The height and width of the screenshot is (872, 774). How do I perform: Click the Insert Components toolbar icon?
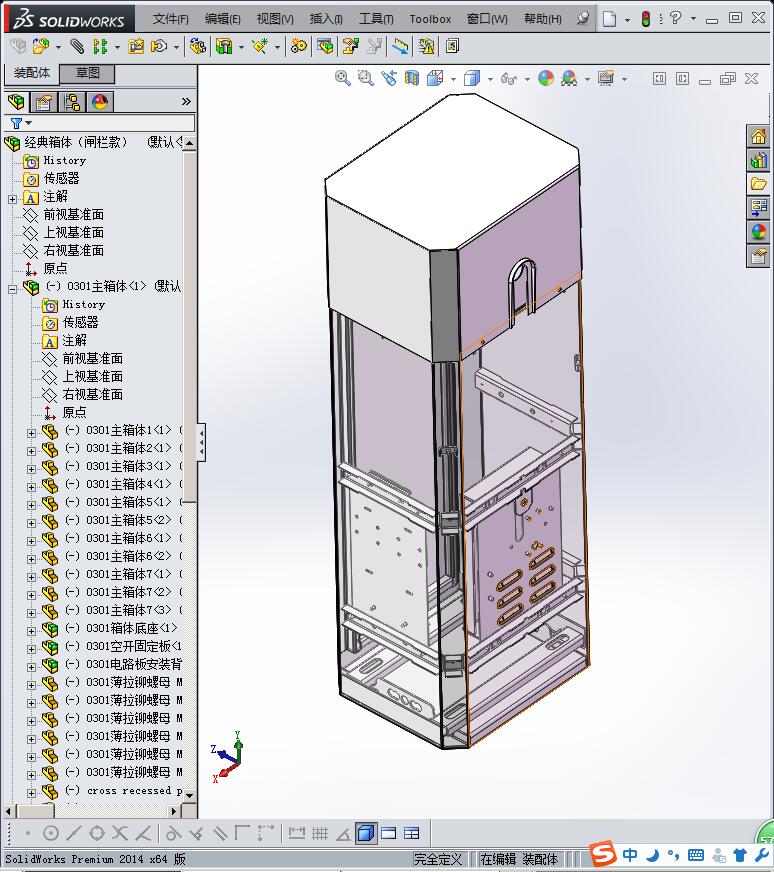41,47
